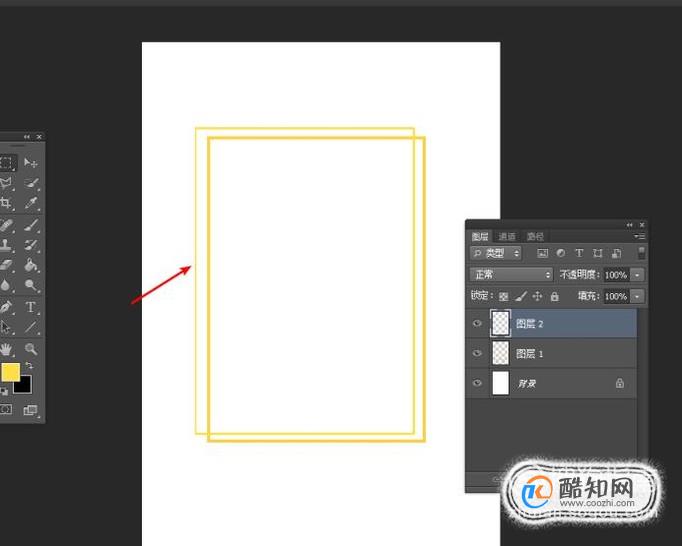Select the 图层 1 layer name
This screenshot has height=546, width=682.
[x=529, y=354]
